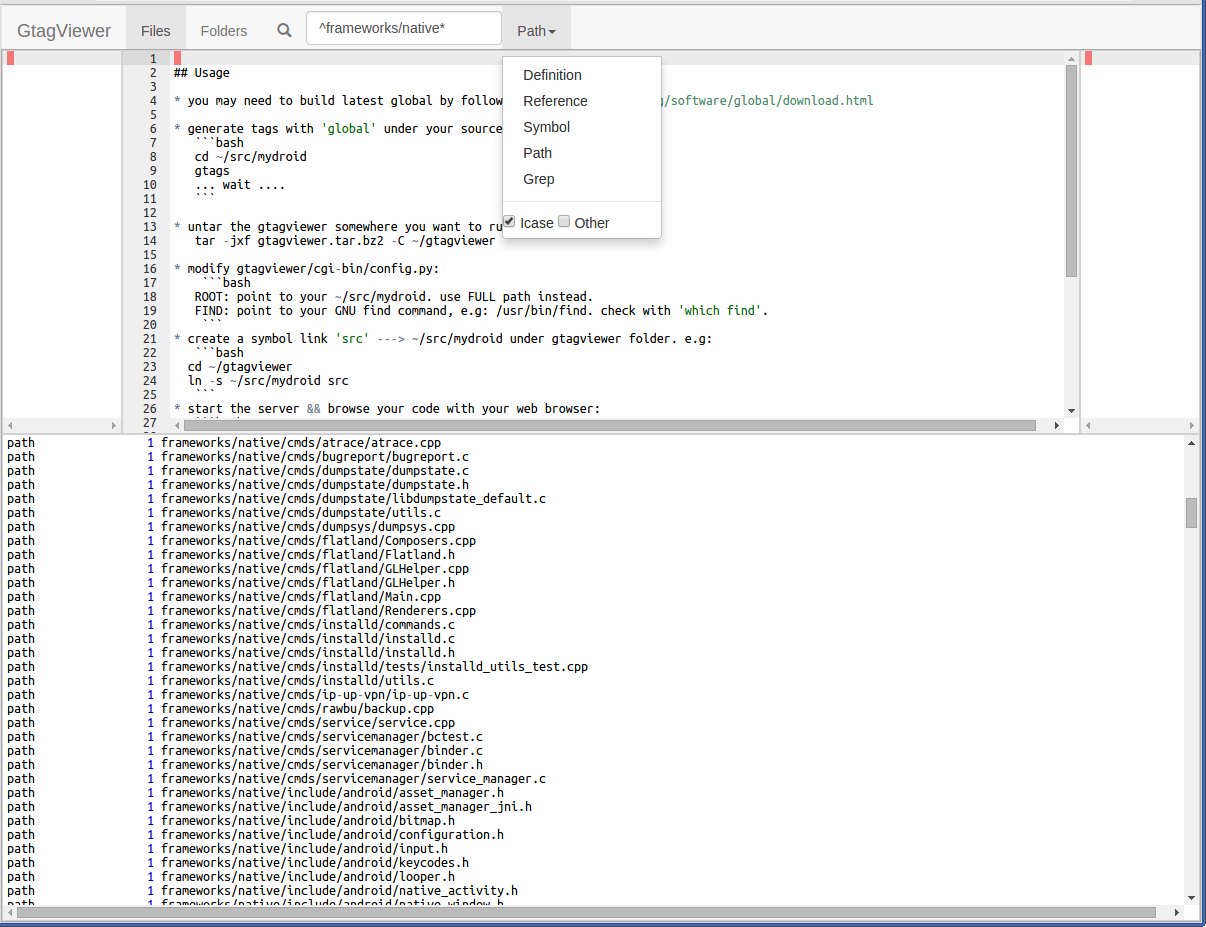Open frameworks/native/cmds/dumpstate/utils.c result
This screenshot has height=927, width=1206.
[x=301, y=512]
